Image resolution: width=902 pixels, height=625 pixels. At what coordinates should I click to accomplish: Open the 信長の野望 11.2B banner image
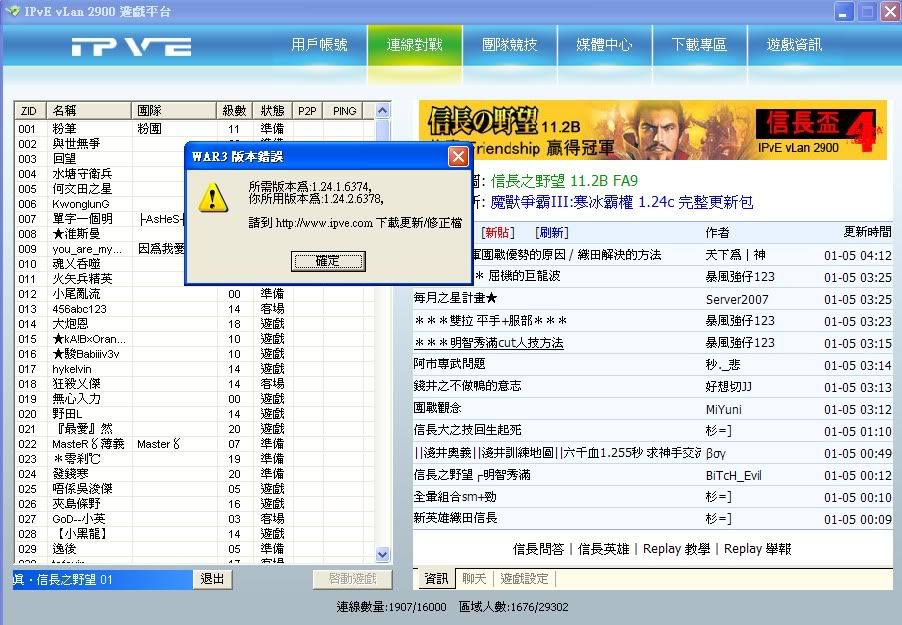653,130
